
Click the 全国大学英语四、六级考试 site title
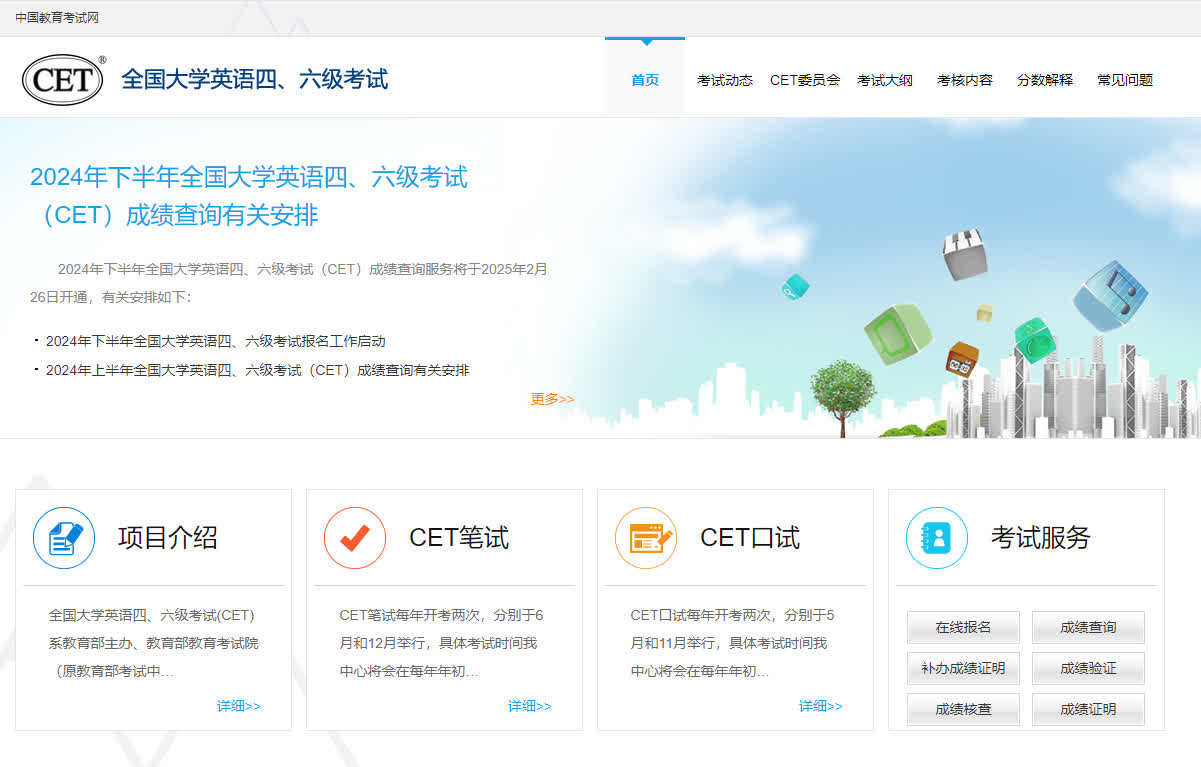coord(255,79)
